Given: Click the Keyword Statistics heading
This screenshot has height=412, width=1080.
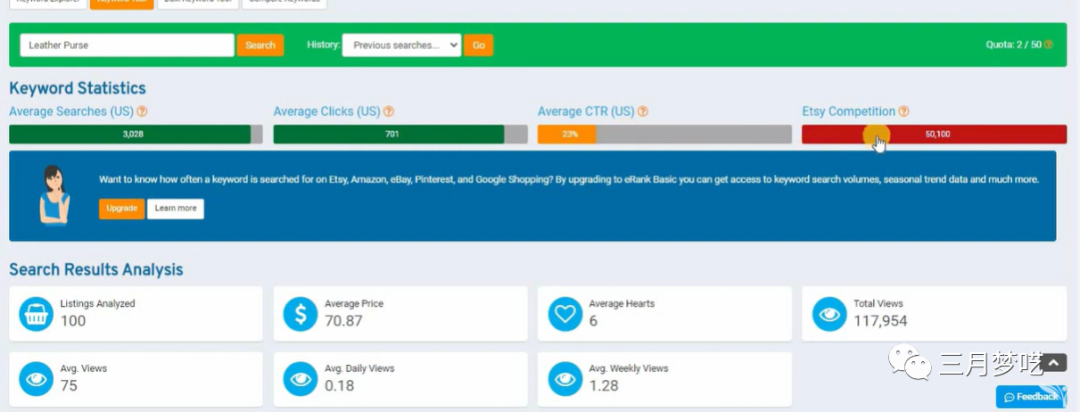Looking at the screenshot, I should point(77,88).
